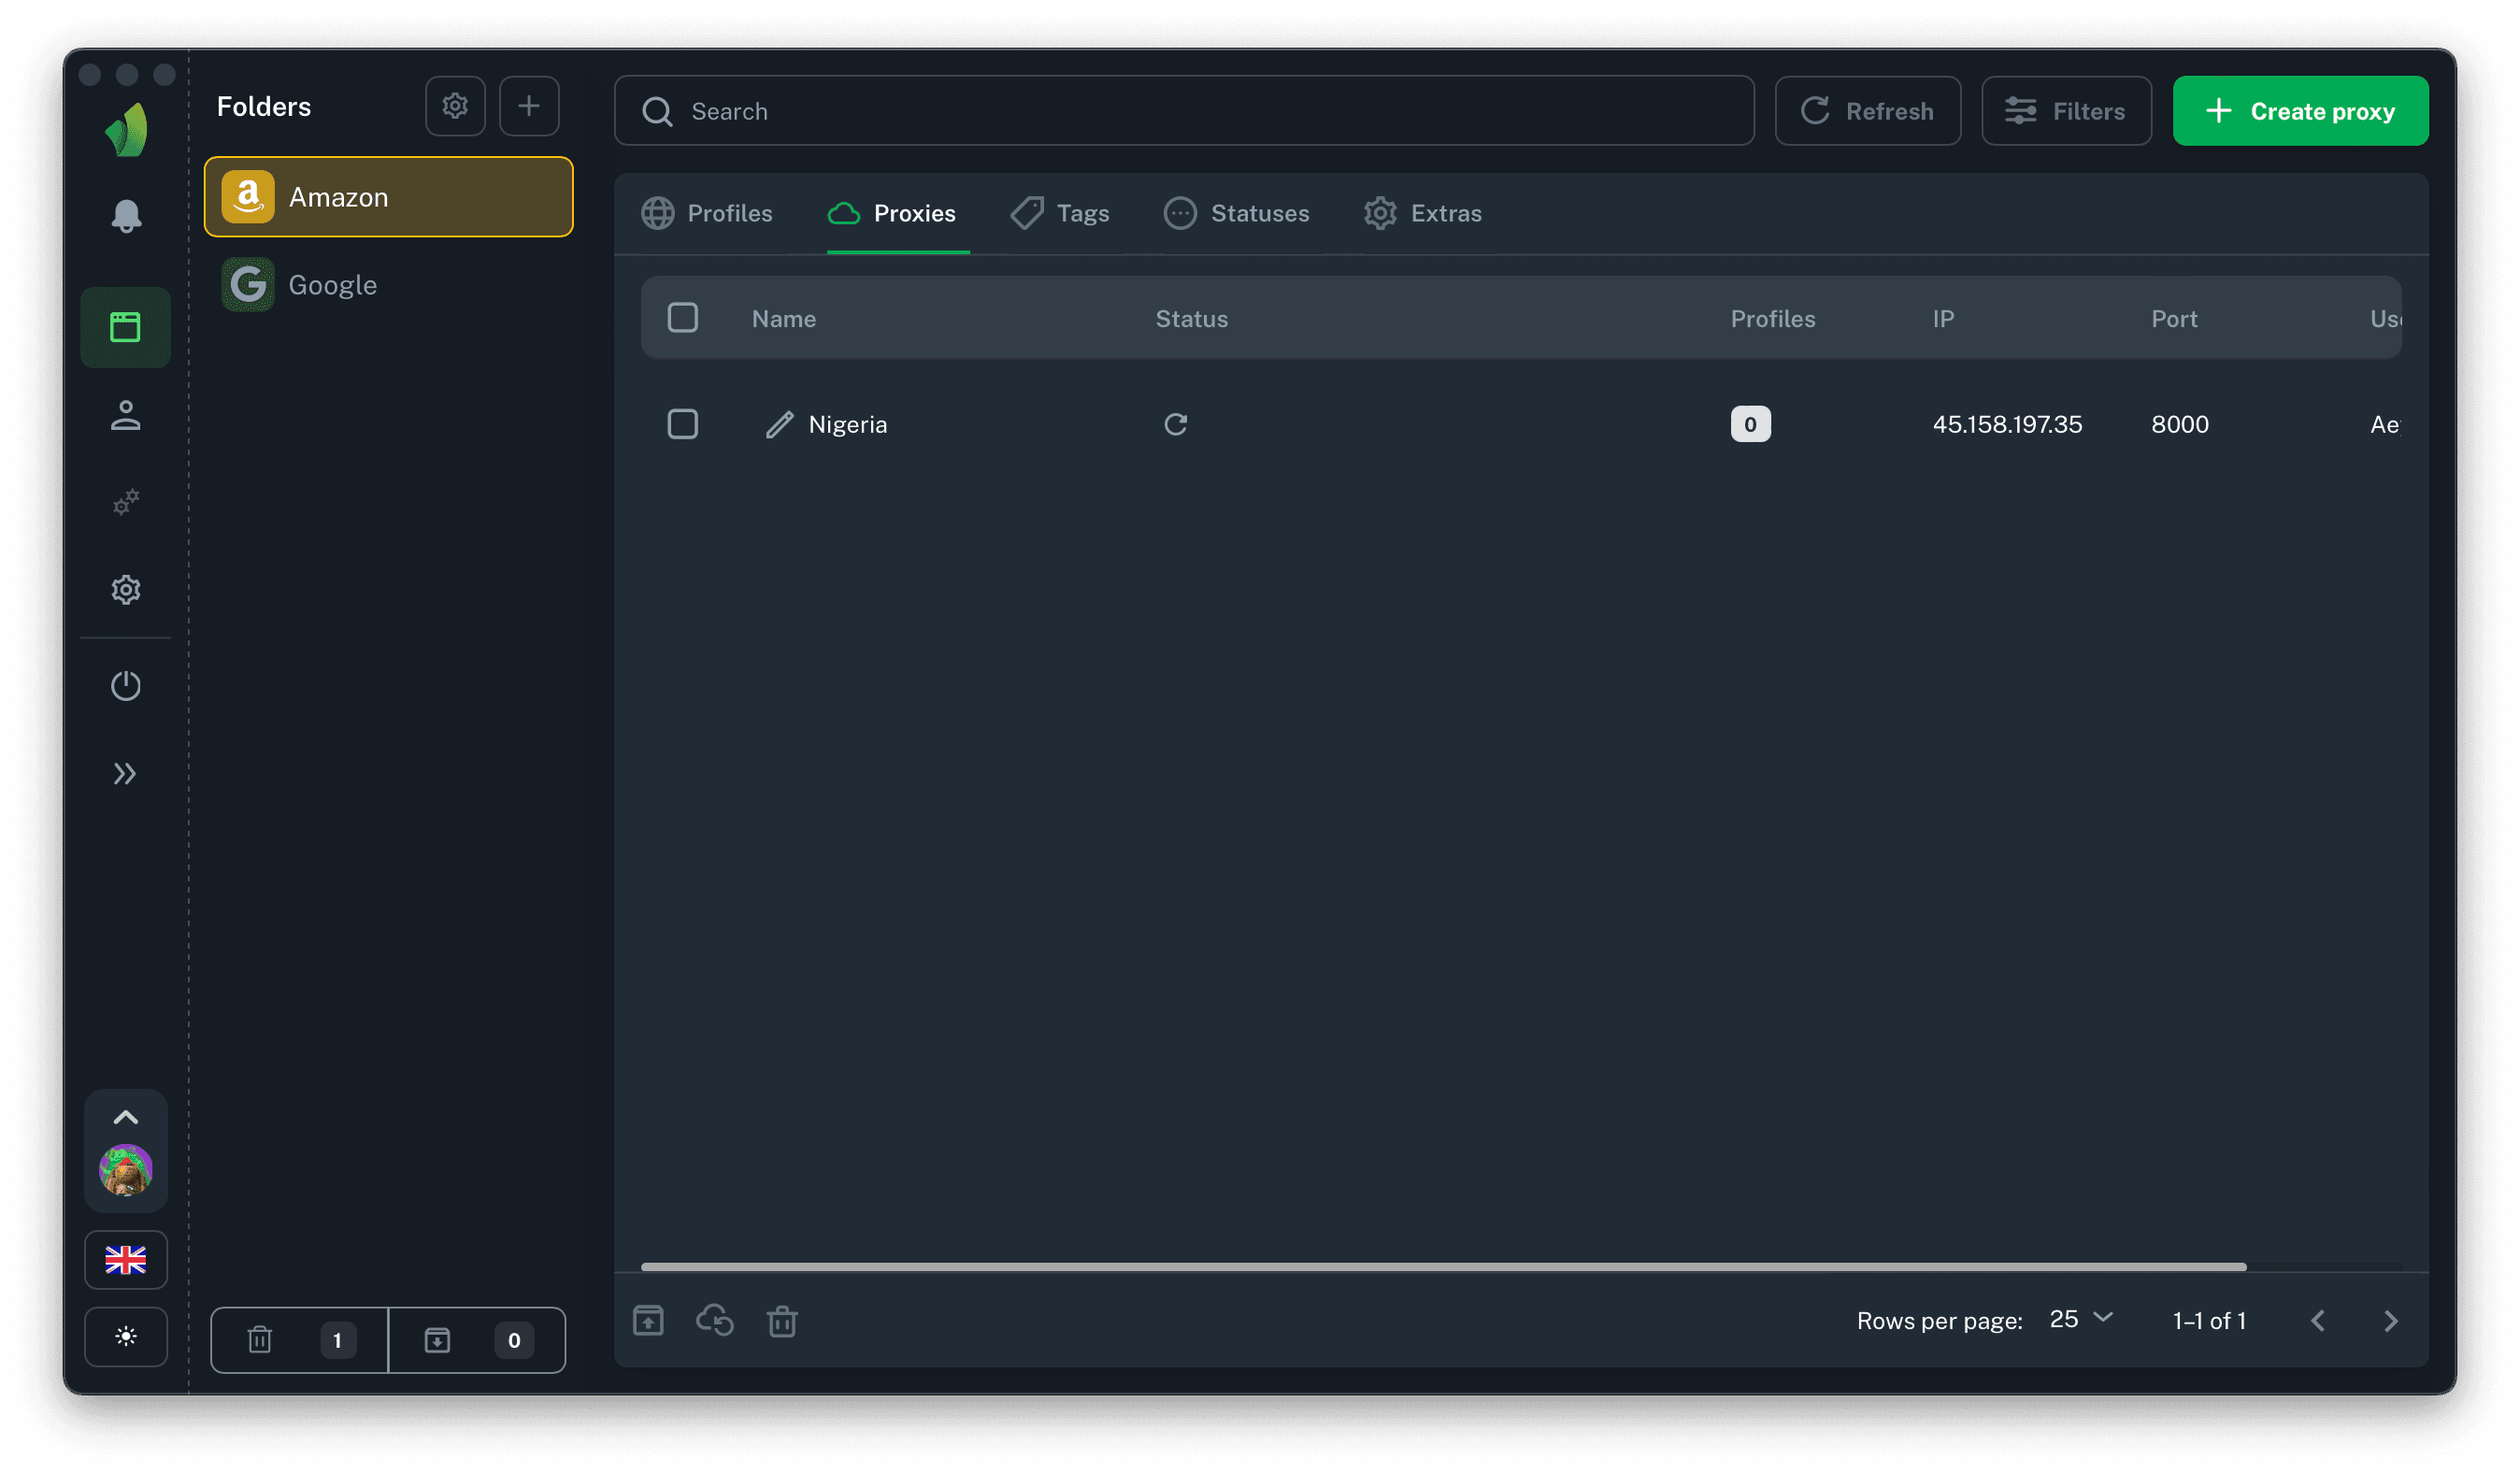Tick the select-all checkbox in table header
Viewport: 2520px width, 1473px height.
[x=683, y=318]
